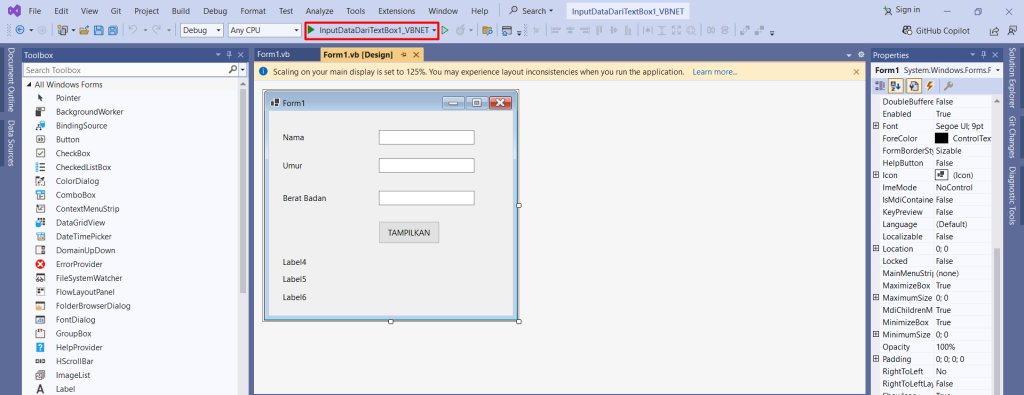
Task: Click the designer tab gear settings icon
Action: point(861,55)
